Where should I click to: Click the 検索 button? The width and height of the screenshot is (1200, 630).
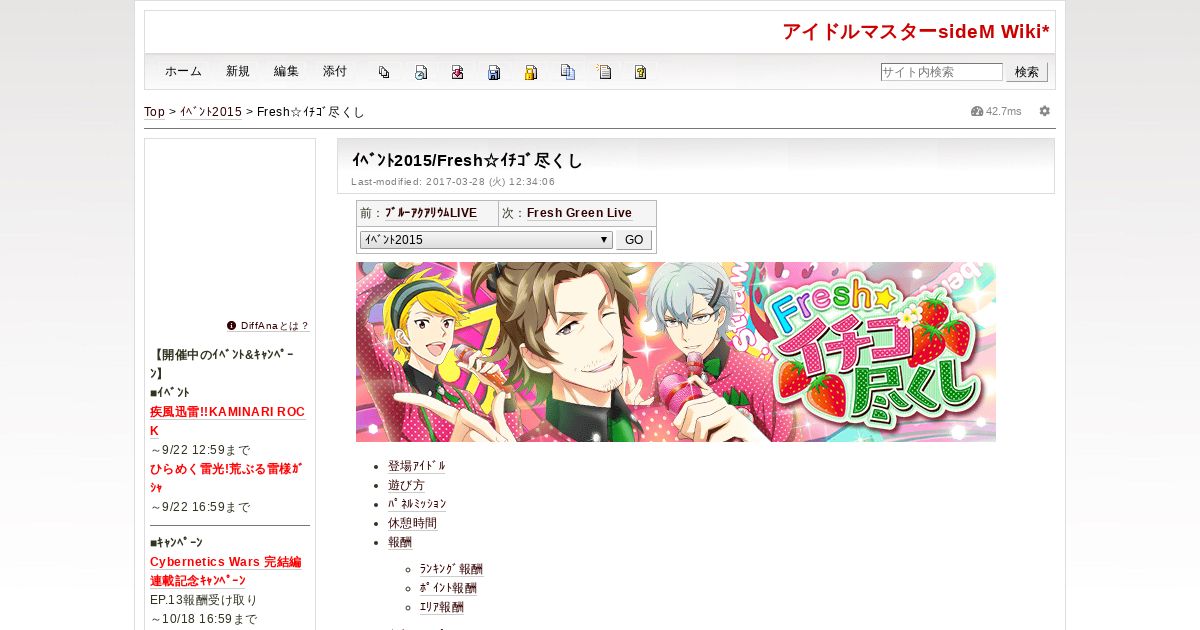[1027, 72]
